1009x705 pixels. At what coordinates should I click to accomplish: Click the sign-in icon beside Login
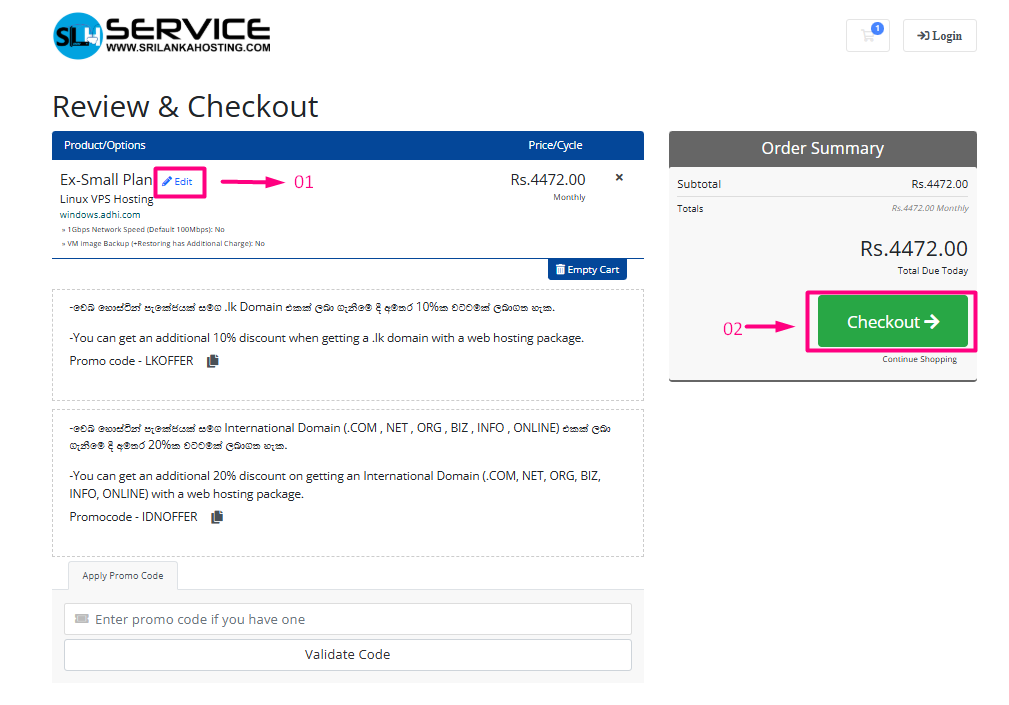[923, 36]
